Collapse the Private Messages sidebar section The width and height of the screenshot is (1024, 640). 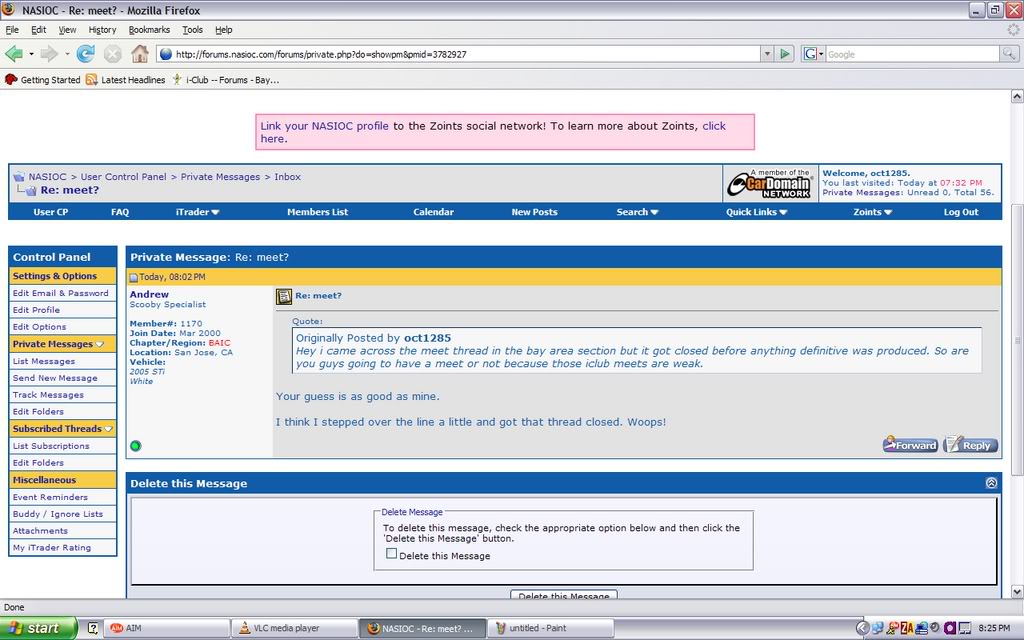pos(100,344)
